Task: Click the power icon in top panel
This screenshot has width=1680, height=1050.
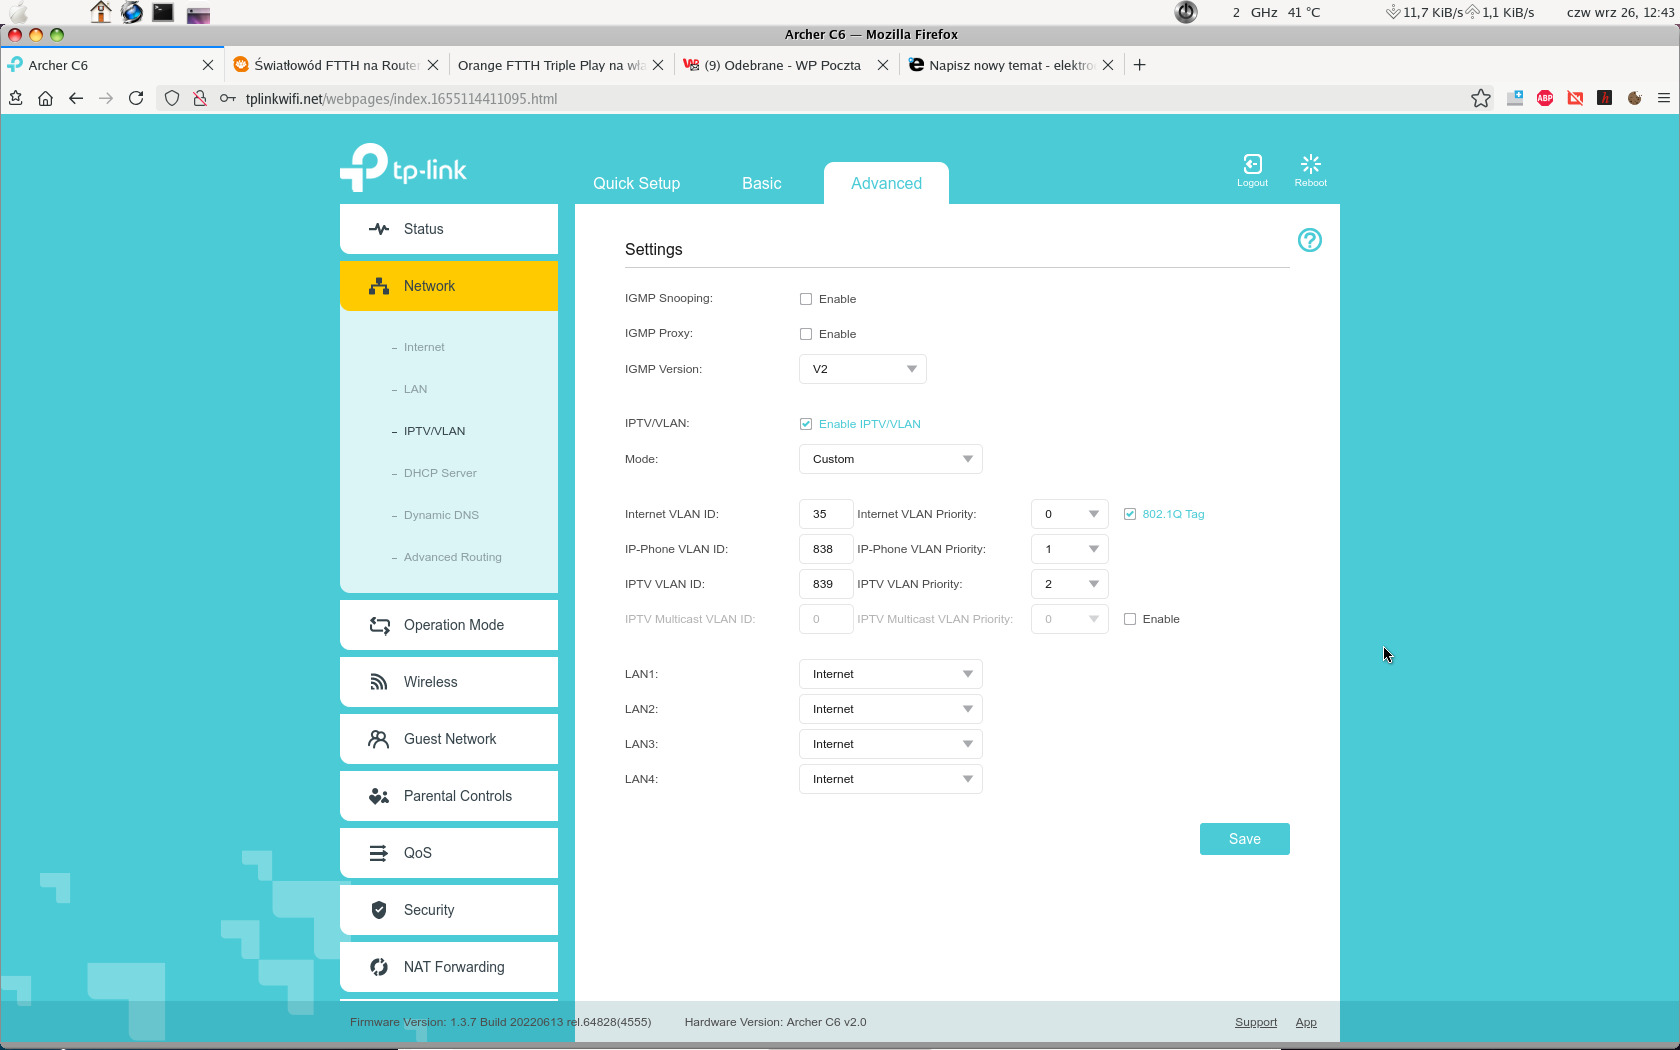Action: click(x=1186, y=12)
